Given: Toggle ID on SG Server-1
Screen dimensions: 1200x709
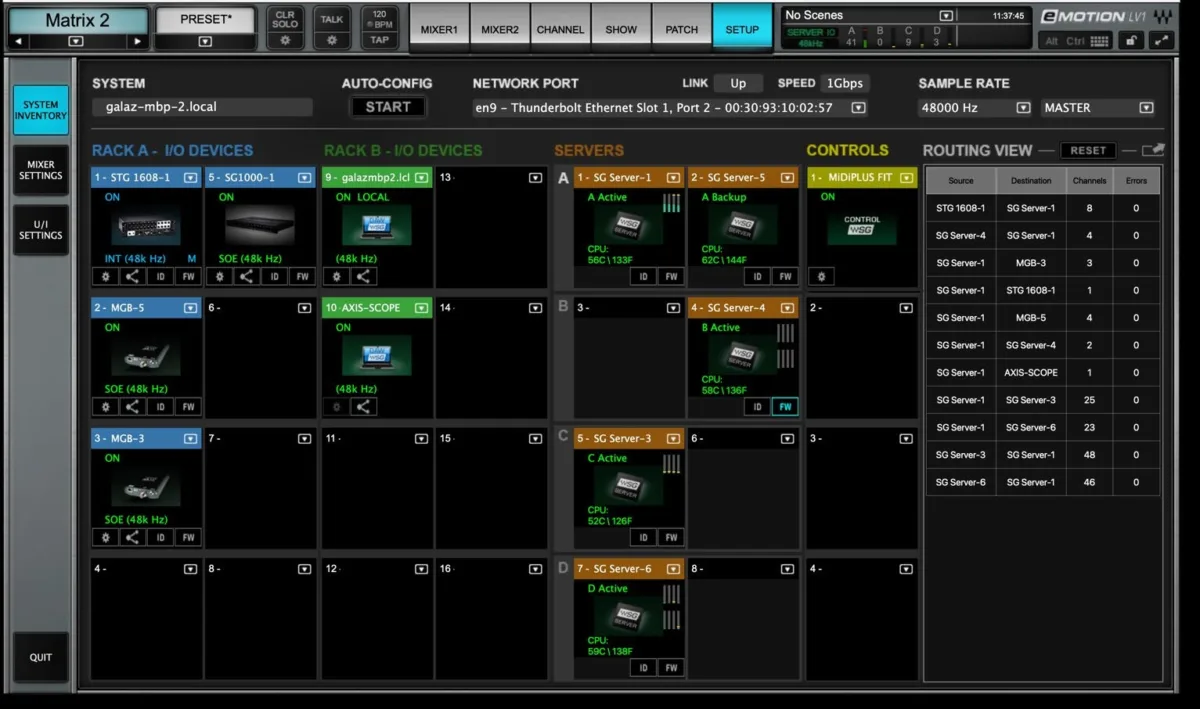Looking at the screenshot, I should click(644, 276).
